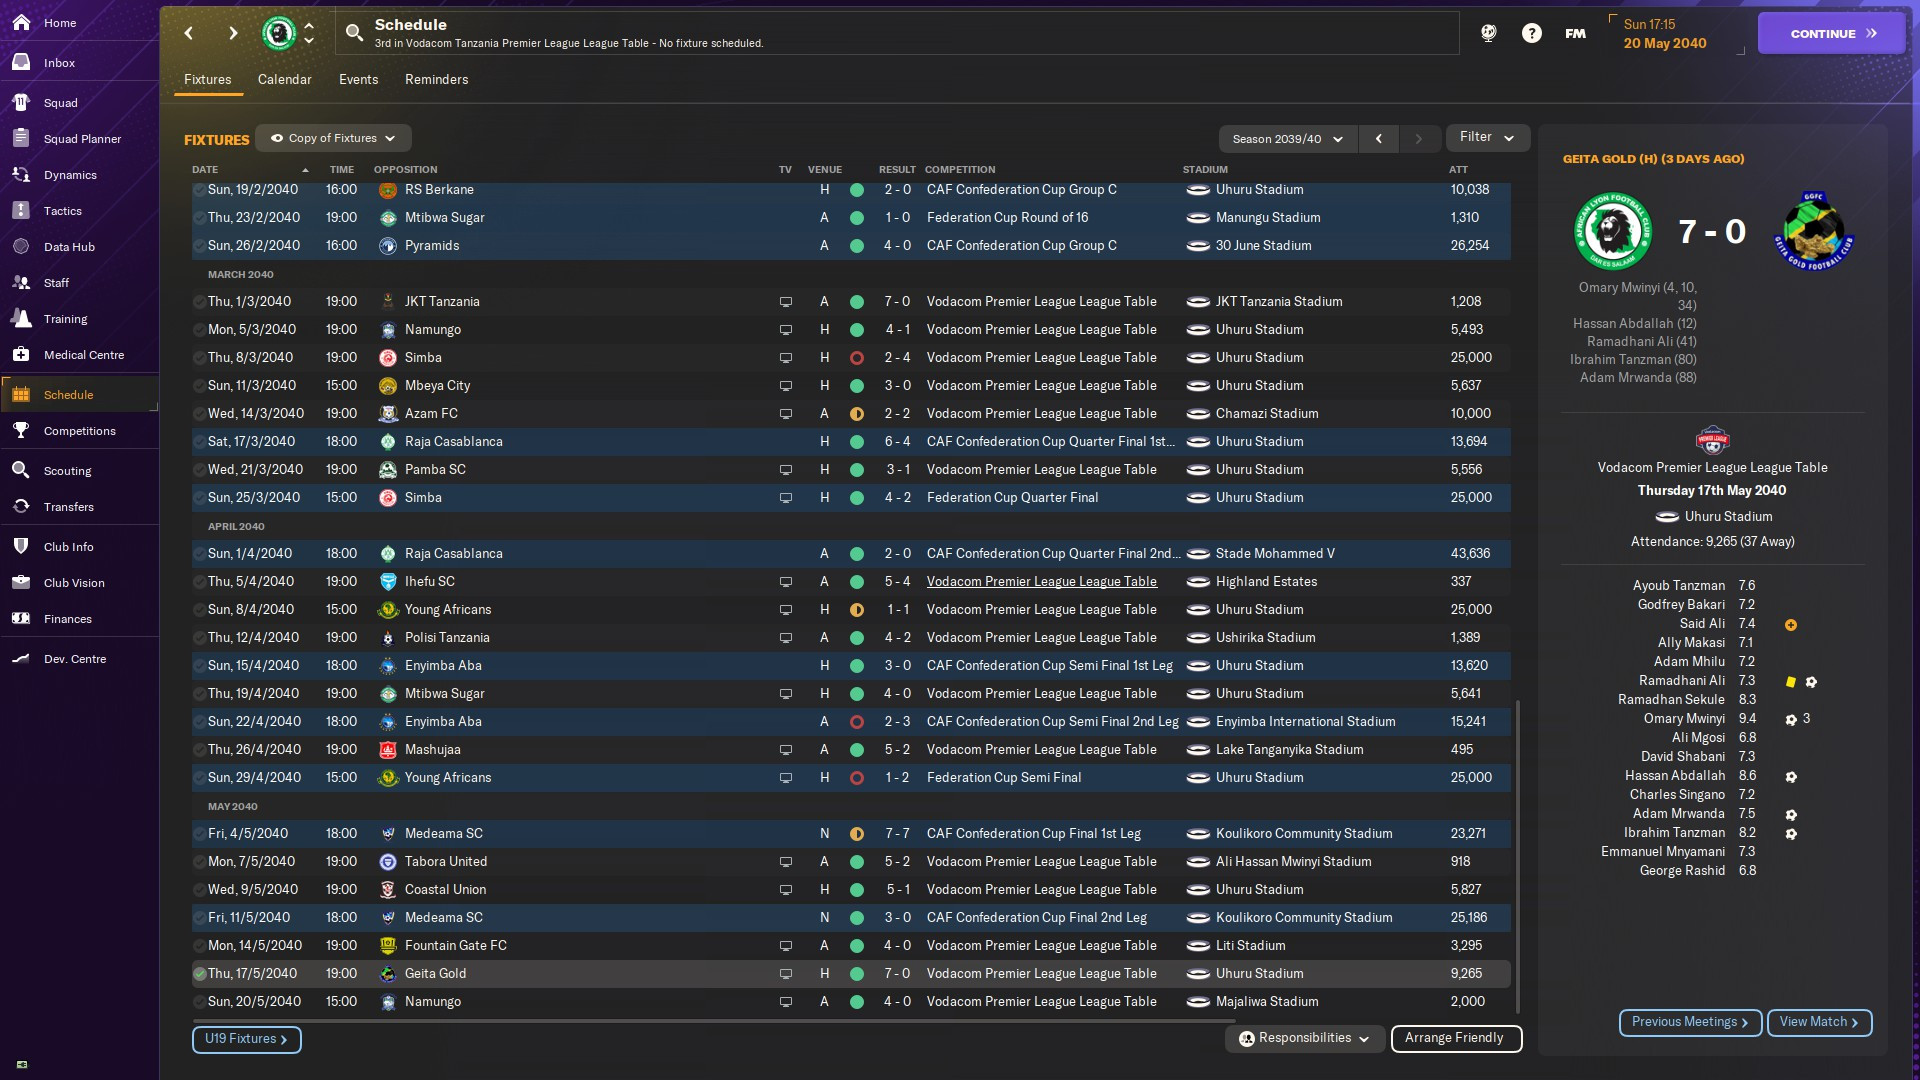Switch to the Reminders tab

436,79
